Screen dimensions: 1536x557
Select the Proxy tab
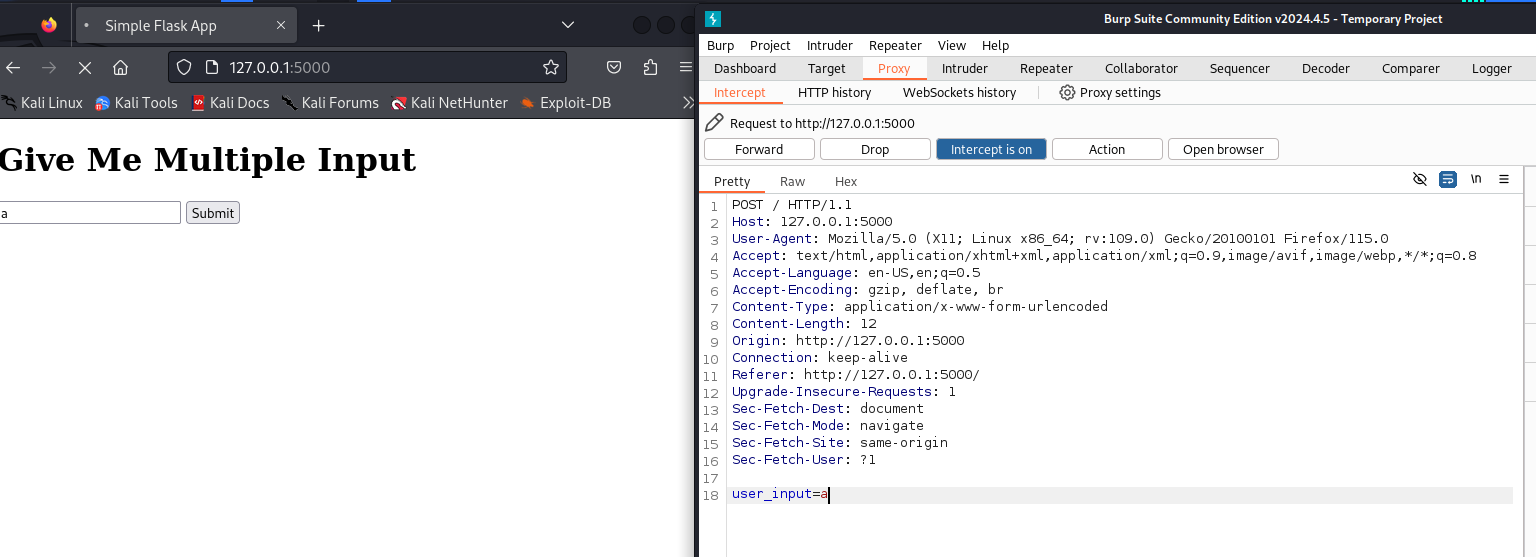point(894,68)
